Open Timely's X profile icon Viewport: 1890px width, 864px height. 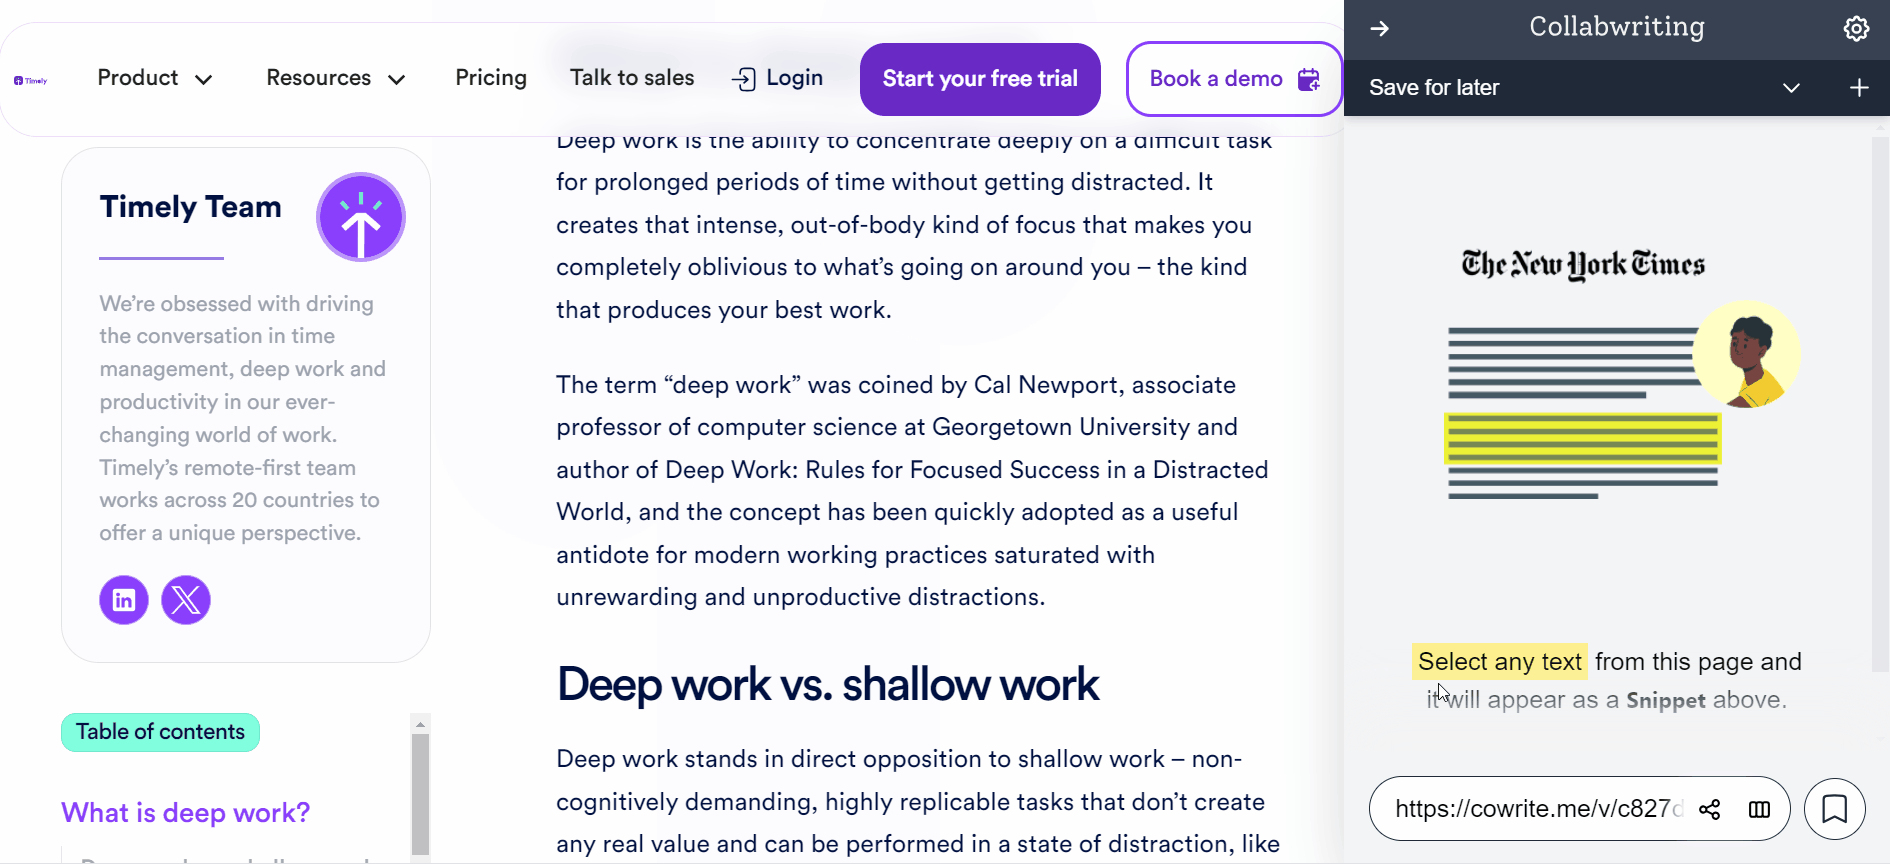[186, 600]
